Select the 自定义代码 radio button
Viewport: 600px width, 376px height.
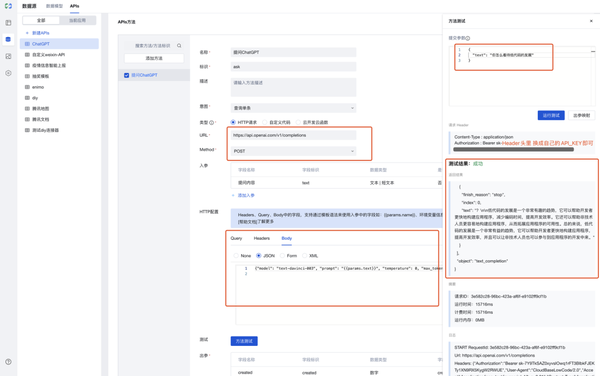tap(265, 122)
